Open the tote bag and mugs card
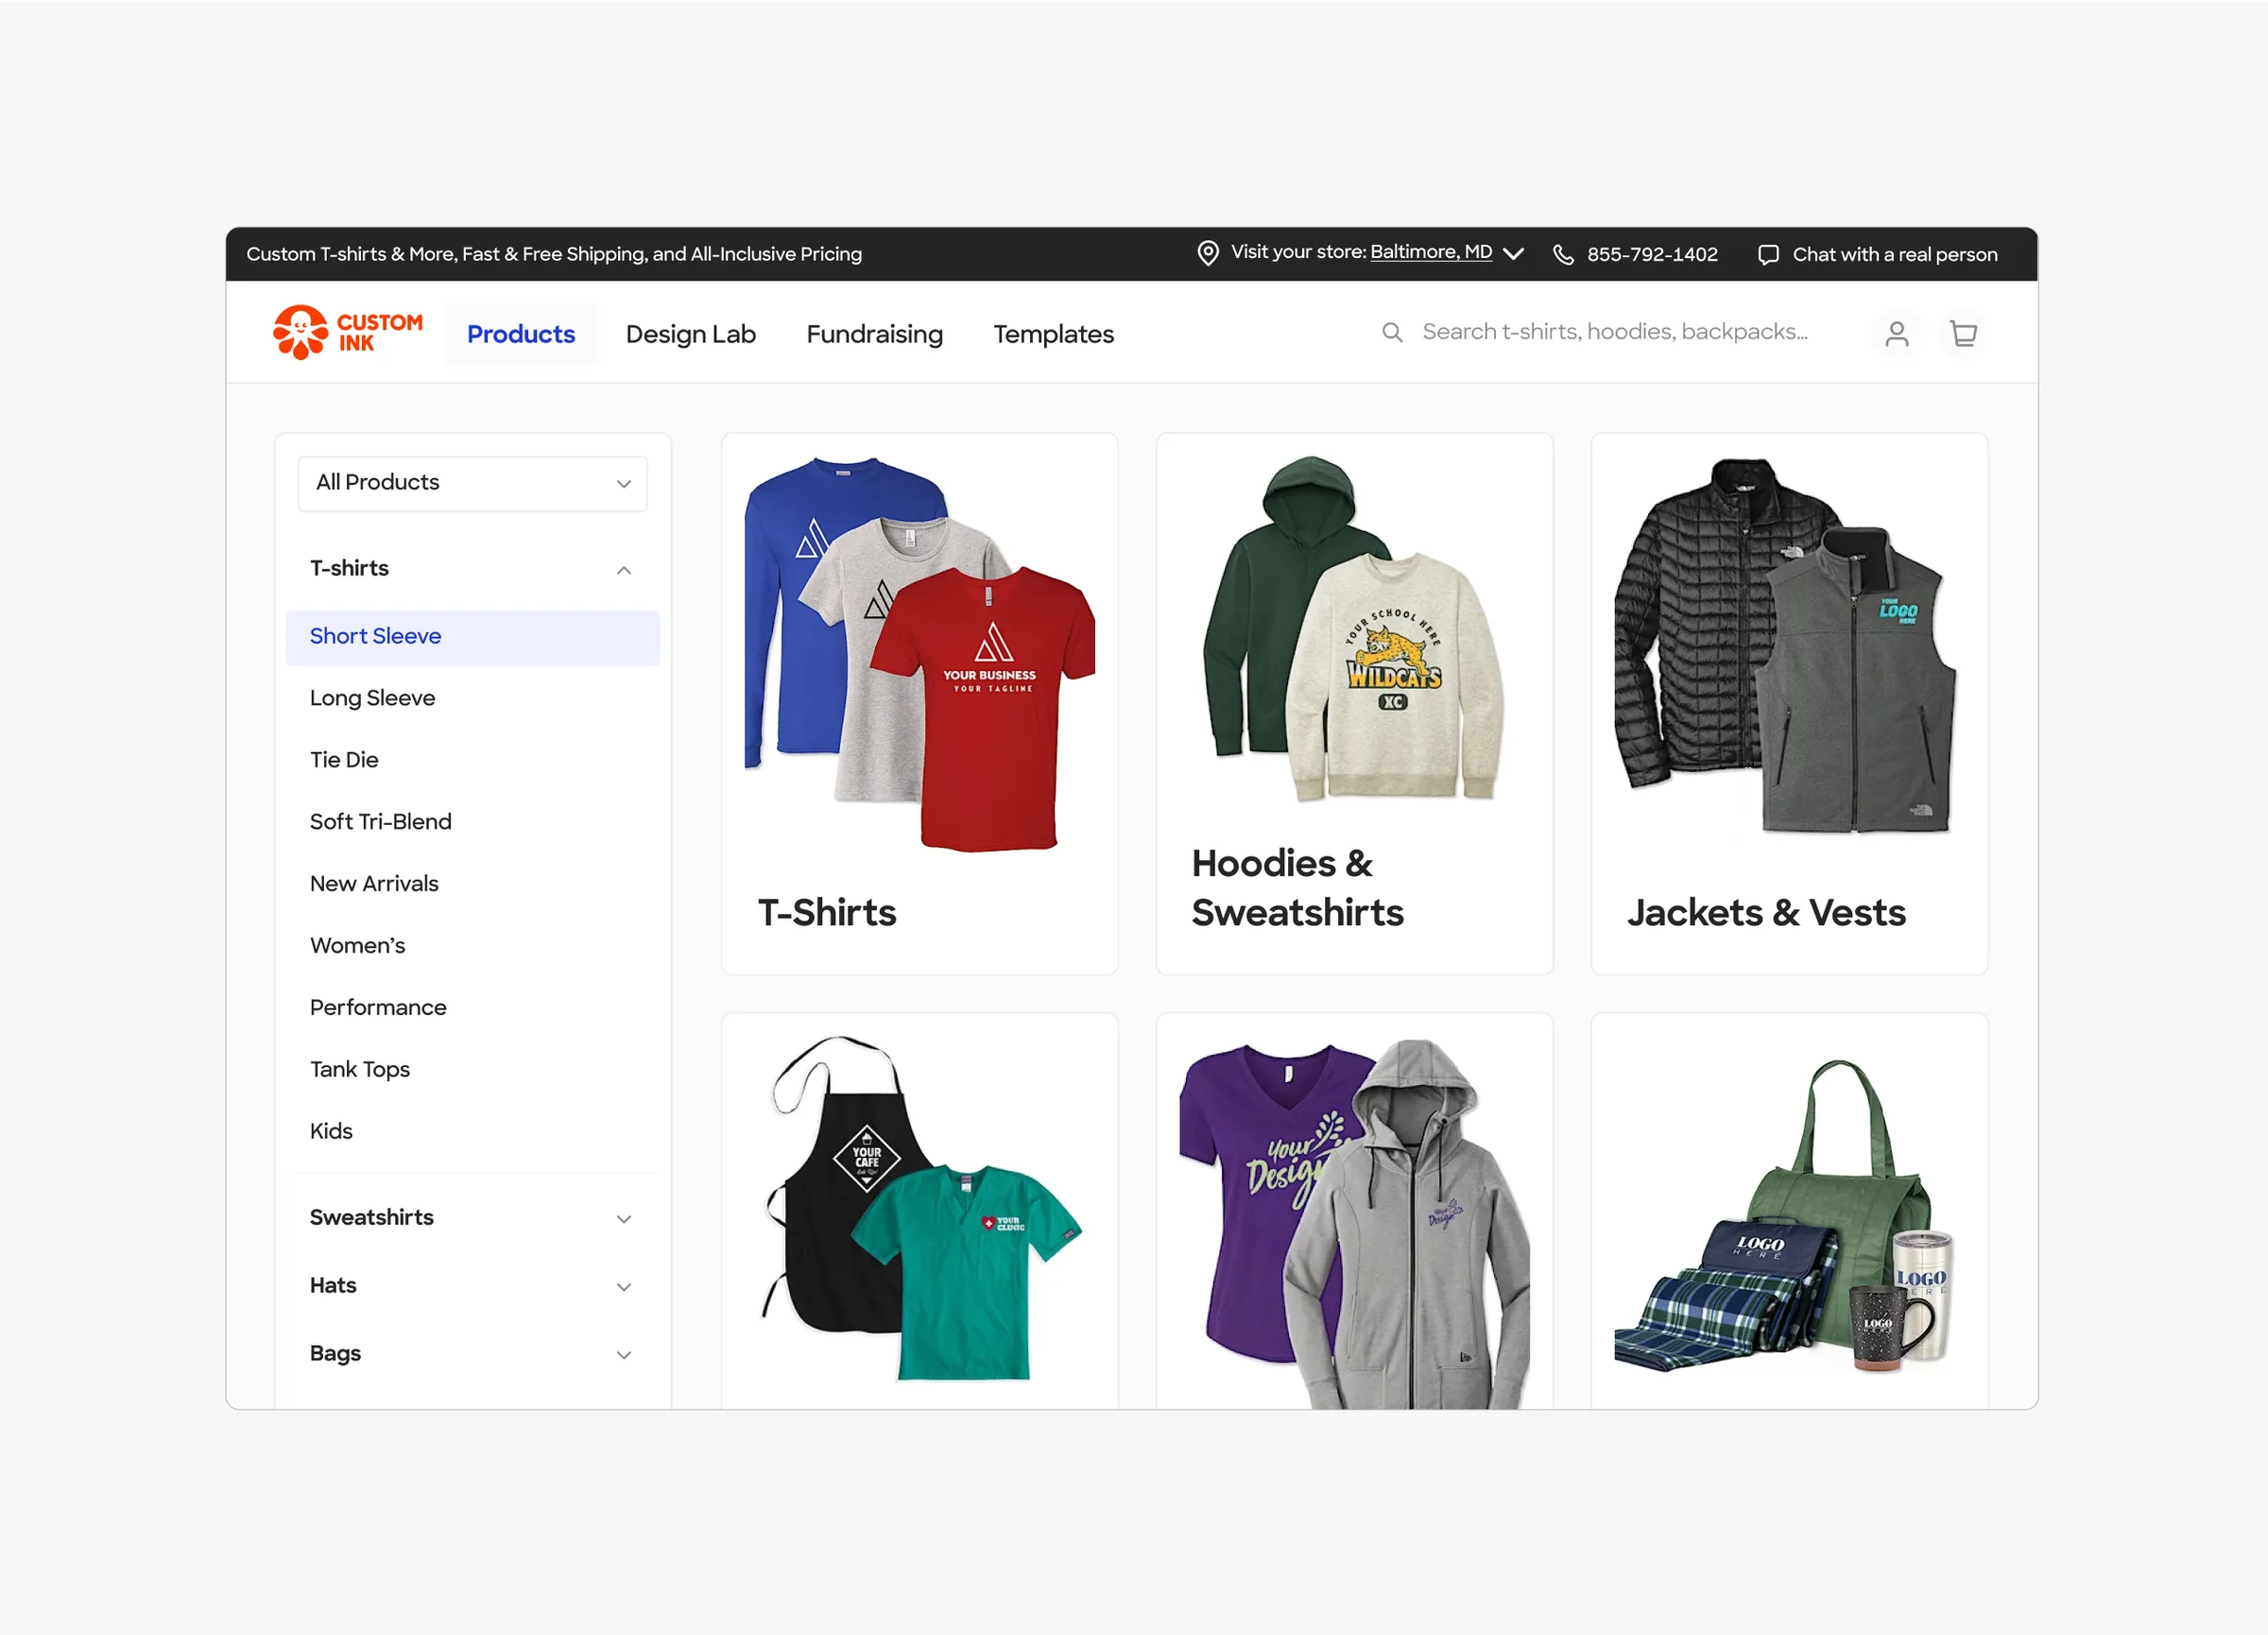This screenshot has width=2268, height=1635. coord(1790,1211)
